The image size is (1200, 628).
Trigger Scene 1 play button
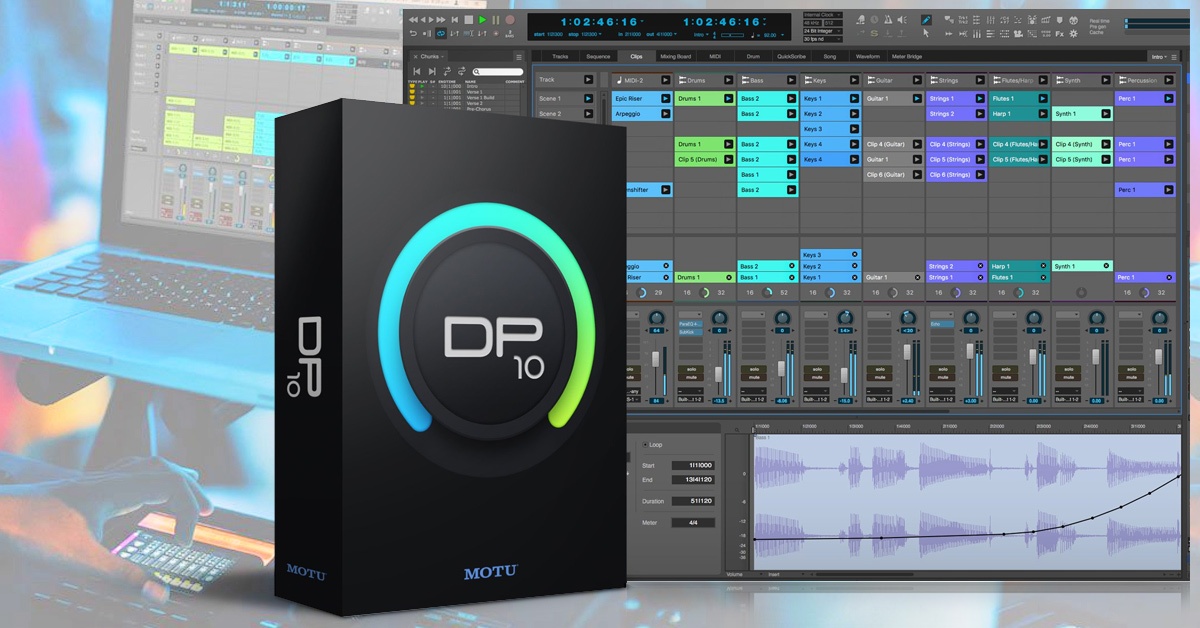tap(588, 99)
